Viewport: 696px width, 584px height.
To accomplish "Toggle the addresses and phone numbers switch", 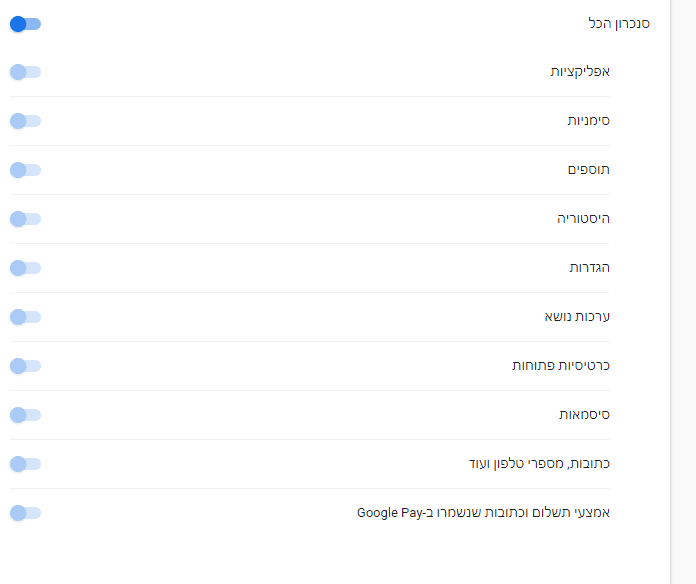I will click(x=25, y=464).
